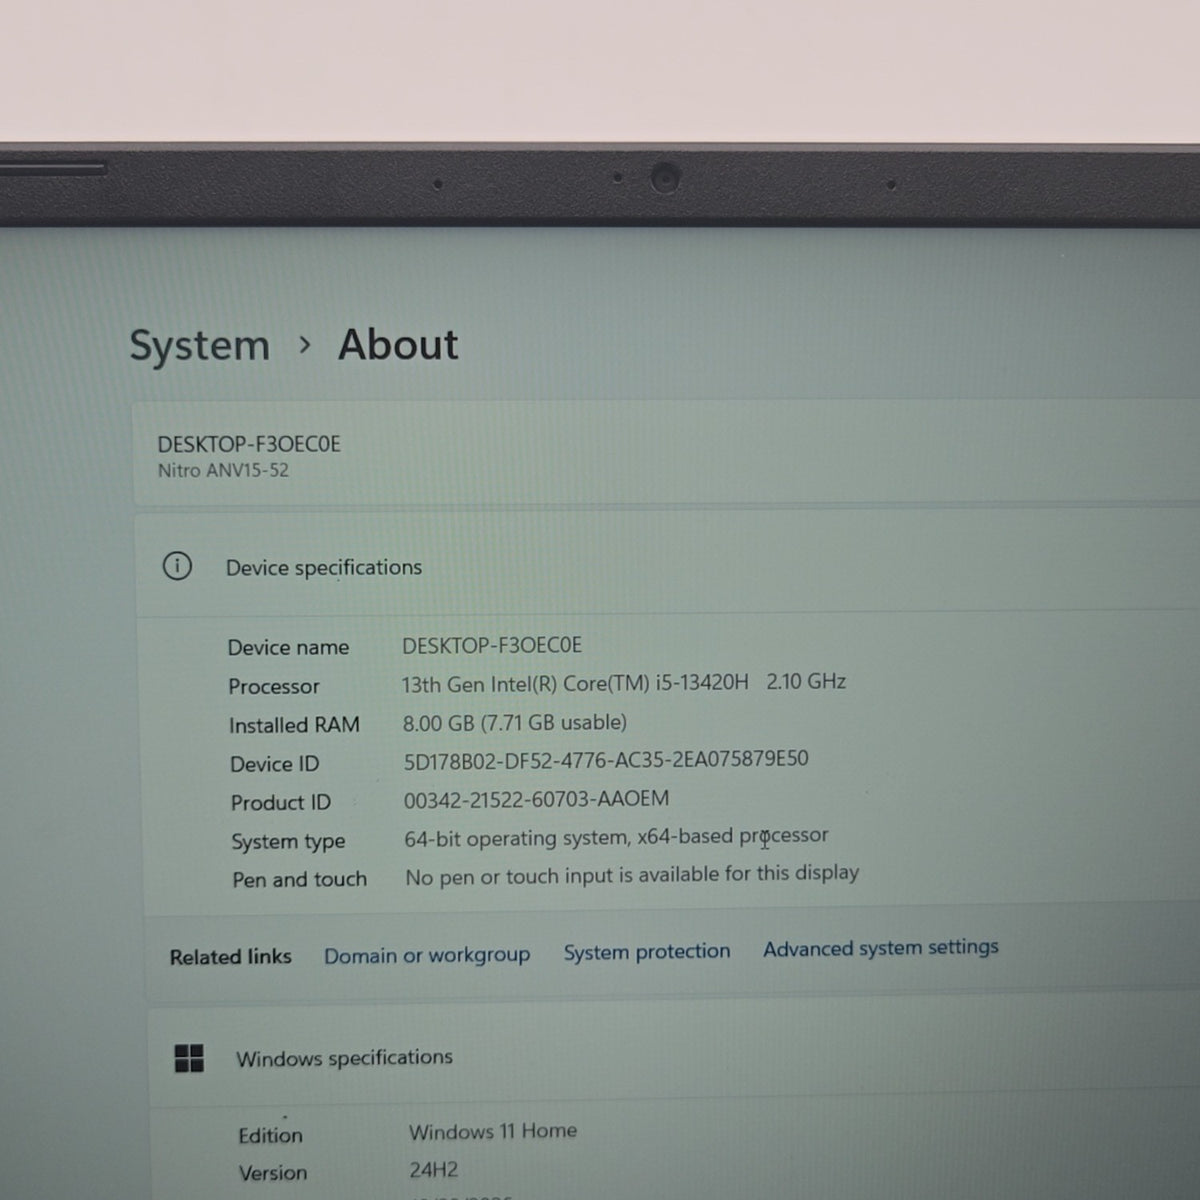Click the Device name label
Screen dimensions: 1200x1200
pos(288,647)
